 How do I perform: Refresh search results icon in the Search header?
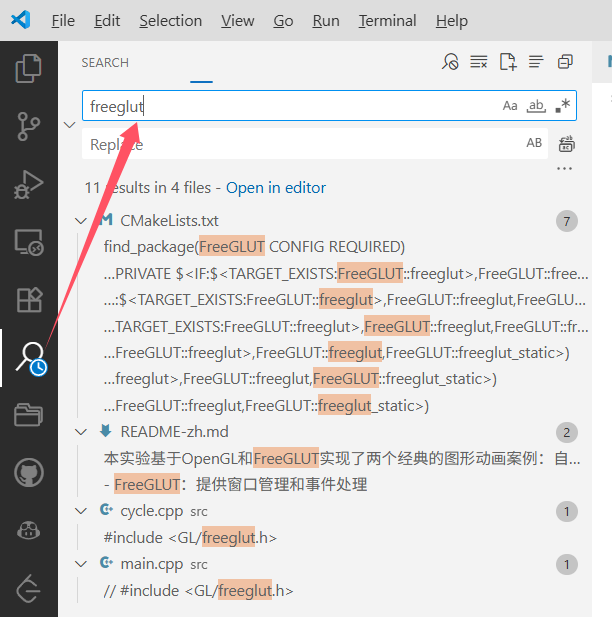[x=450, y=62]
